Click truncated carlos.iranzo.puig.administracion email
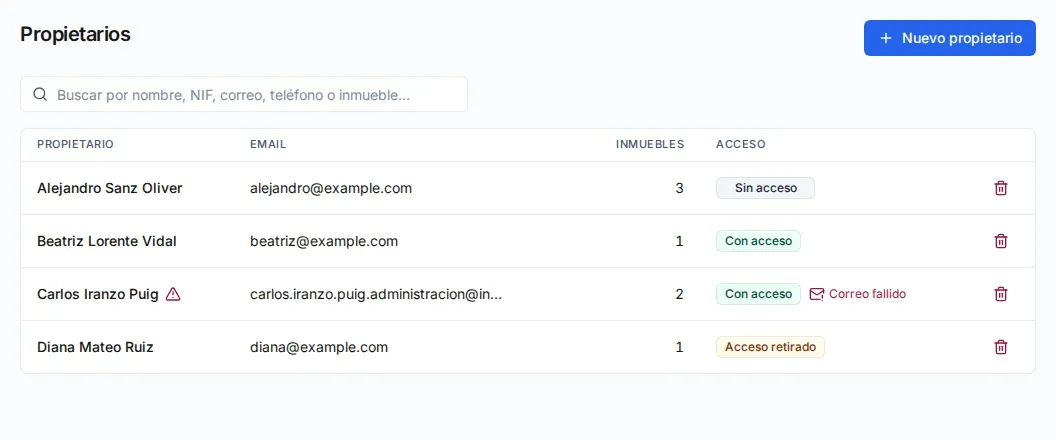This screenshot has width=1056, height=440. (376, 294)
